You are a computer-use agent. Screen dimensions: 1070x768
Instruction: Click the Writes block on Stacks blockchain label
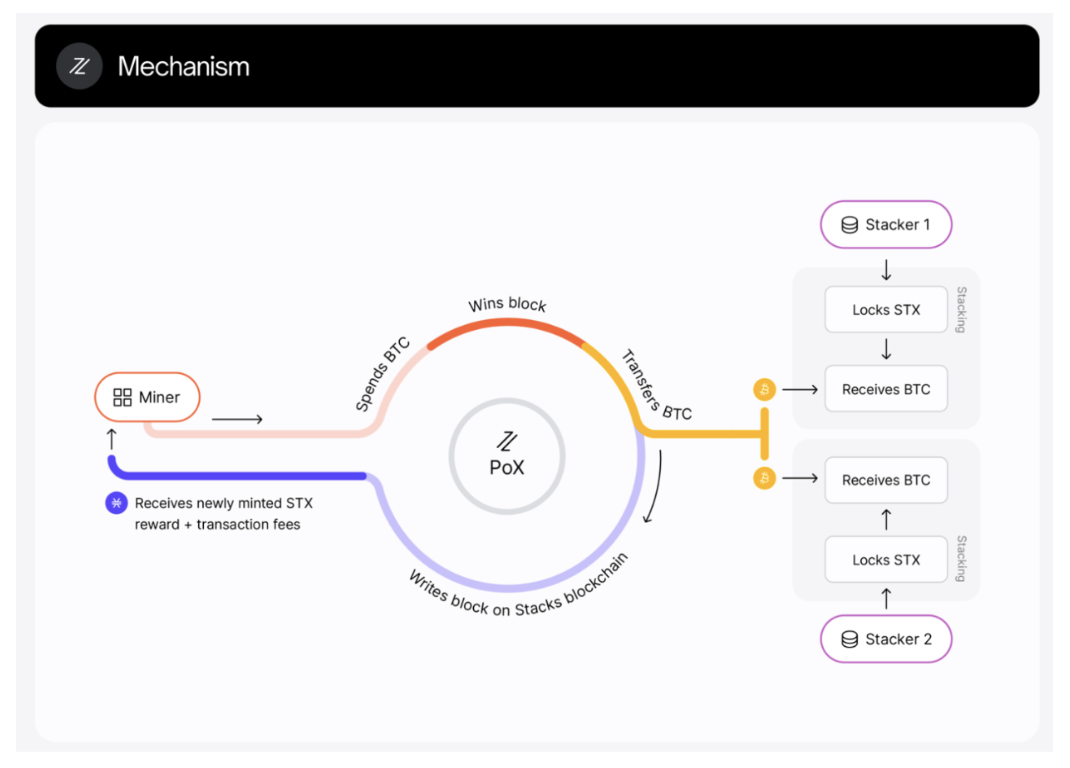(x=517, y=594)
